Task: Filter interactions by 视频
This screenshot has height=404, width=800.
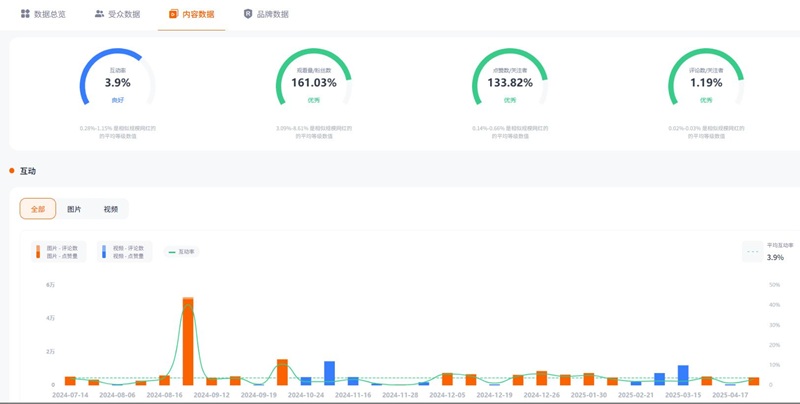Action: [x=110, y=209]
